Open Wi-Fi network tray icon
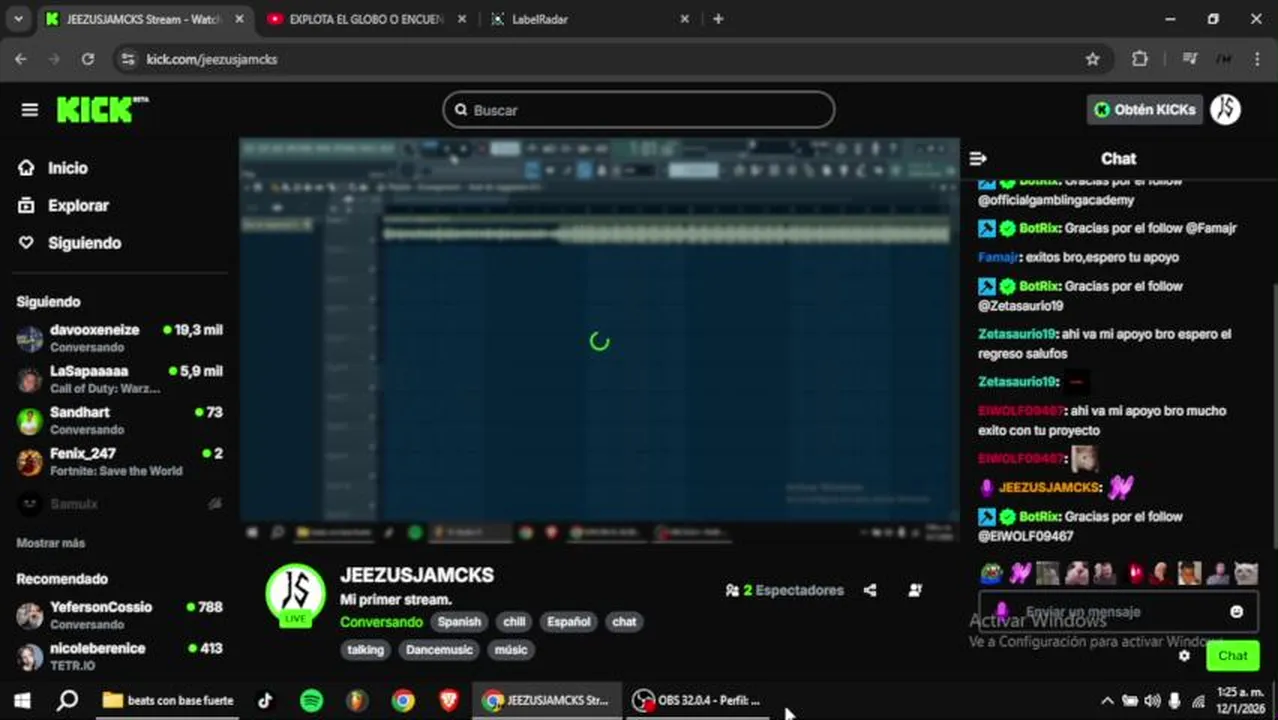Image resolution: width=1278 pixels, height=720 pixels. coord(1198,701)
